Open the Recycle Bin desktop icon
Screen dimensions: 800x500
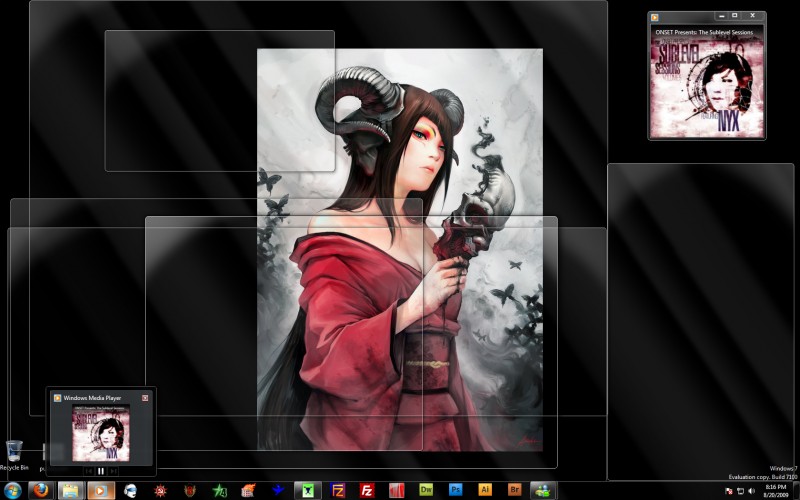pos(14,455)
